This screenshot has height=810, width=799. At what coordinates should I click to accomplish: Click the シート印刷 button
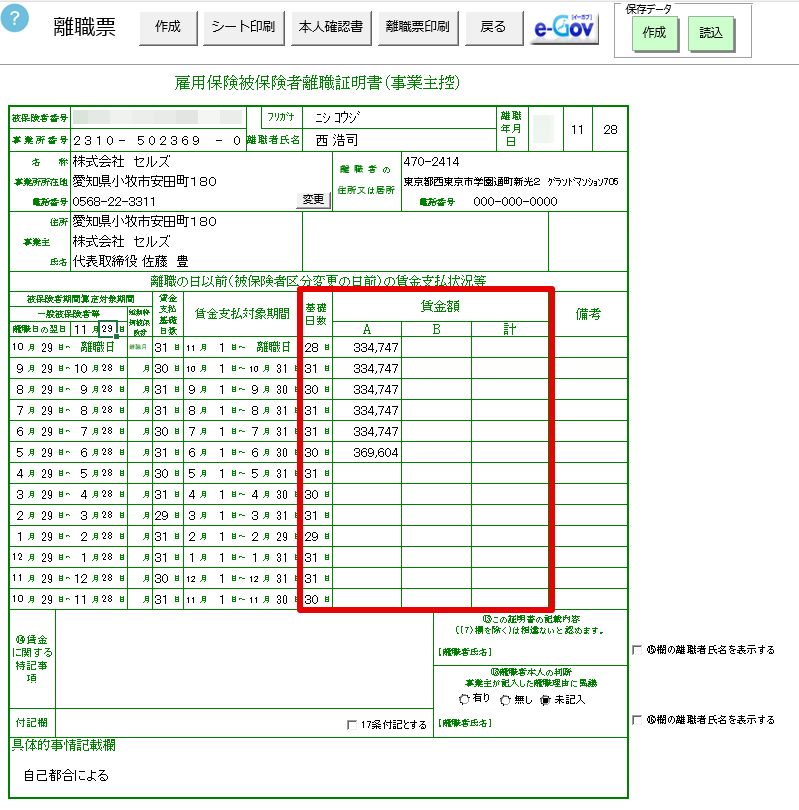pos(243,27)
